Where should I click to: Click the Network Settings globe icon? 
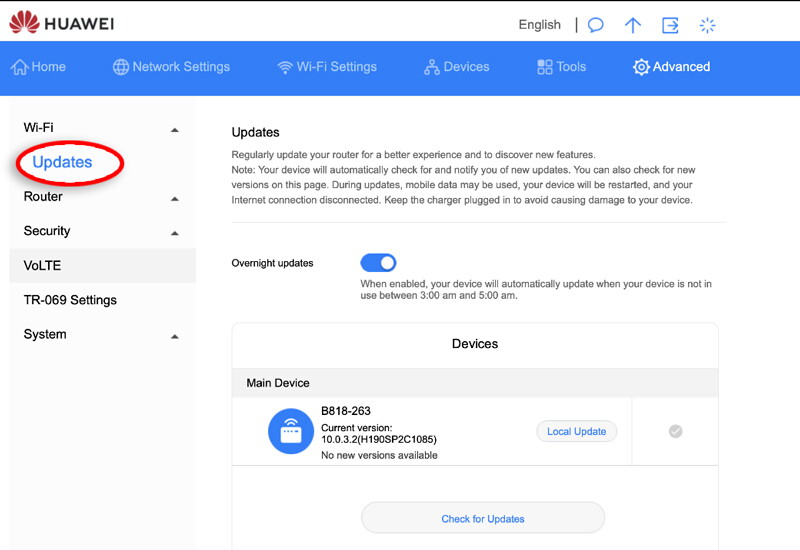tap(121, 67)
